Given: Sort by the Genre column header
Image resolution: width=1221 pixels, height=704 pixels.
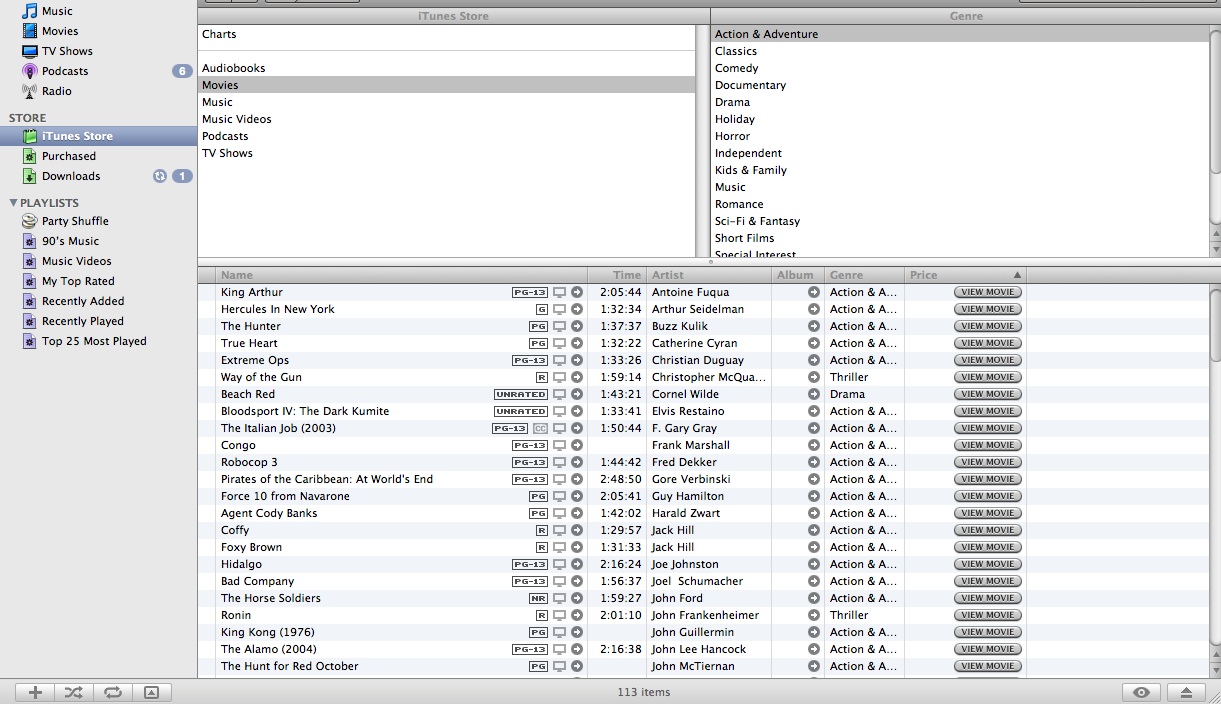Looking at the screenshot, I should click(865, 274).
